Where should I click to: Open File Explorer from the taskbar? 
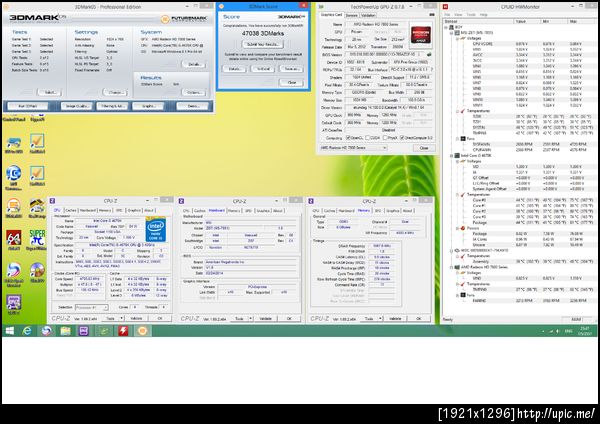coord(65,331)
